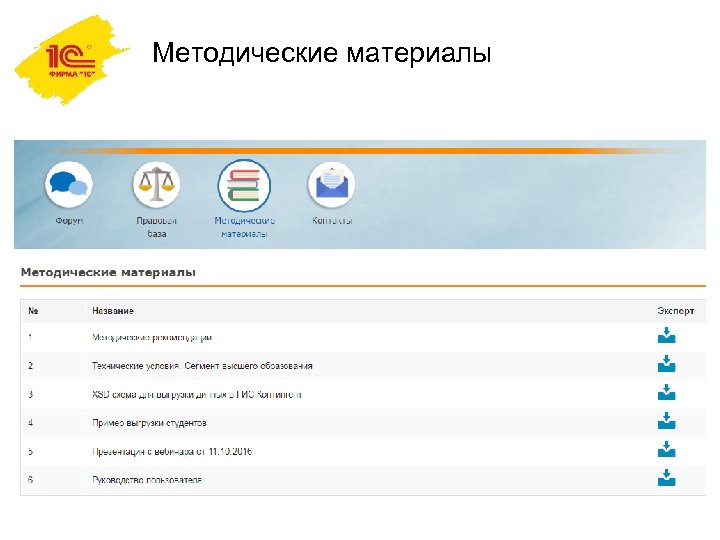Click the bold Методические материалы section heading
Viewport: 720px width, 540px height.
point(108,272)
